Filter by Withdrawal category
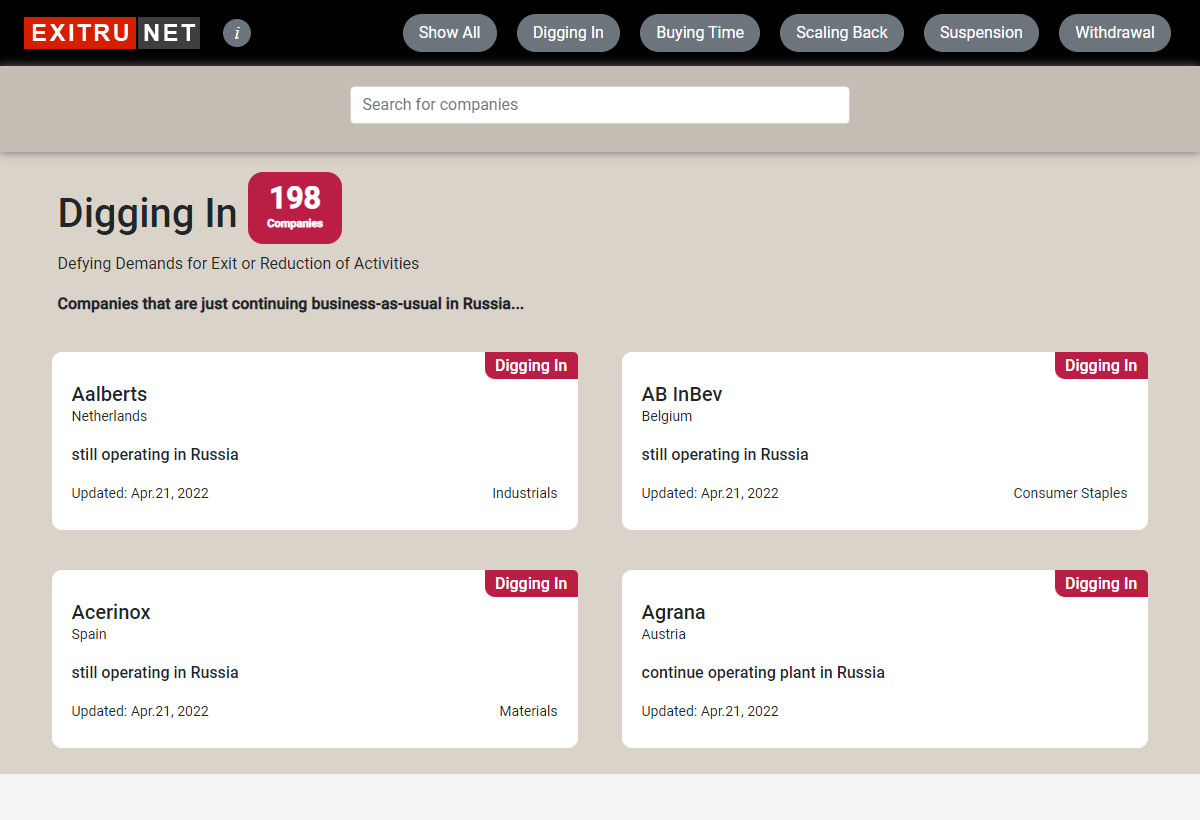1200x820 pixels. click(x=1114, y=33)
